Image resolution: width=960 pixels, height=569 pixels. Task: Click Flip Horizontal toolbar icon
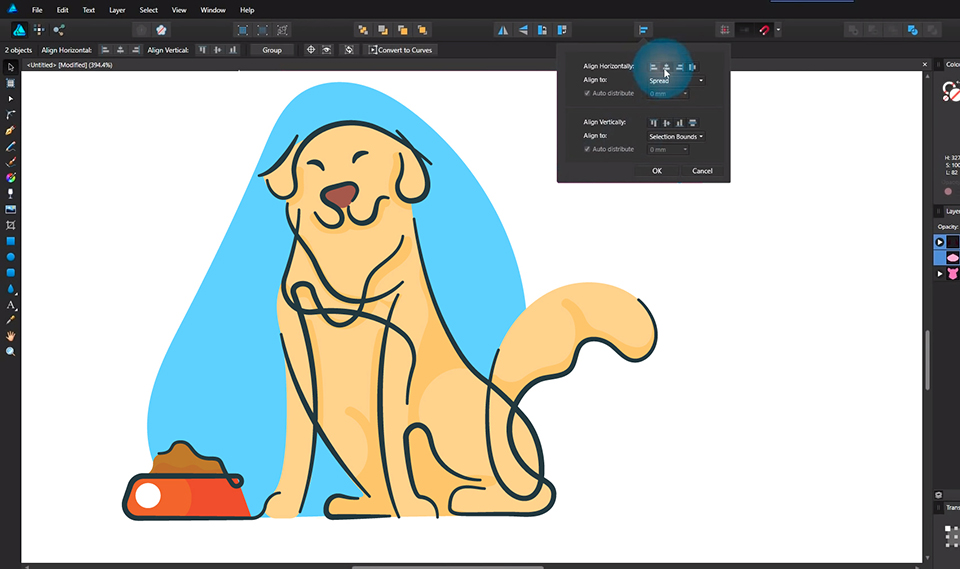pyautogui.click(x=503, y=30)
